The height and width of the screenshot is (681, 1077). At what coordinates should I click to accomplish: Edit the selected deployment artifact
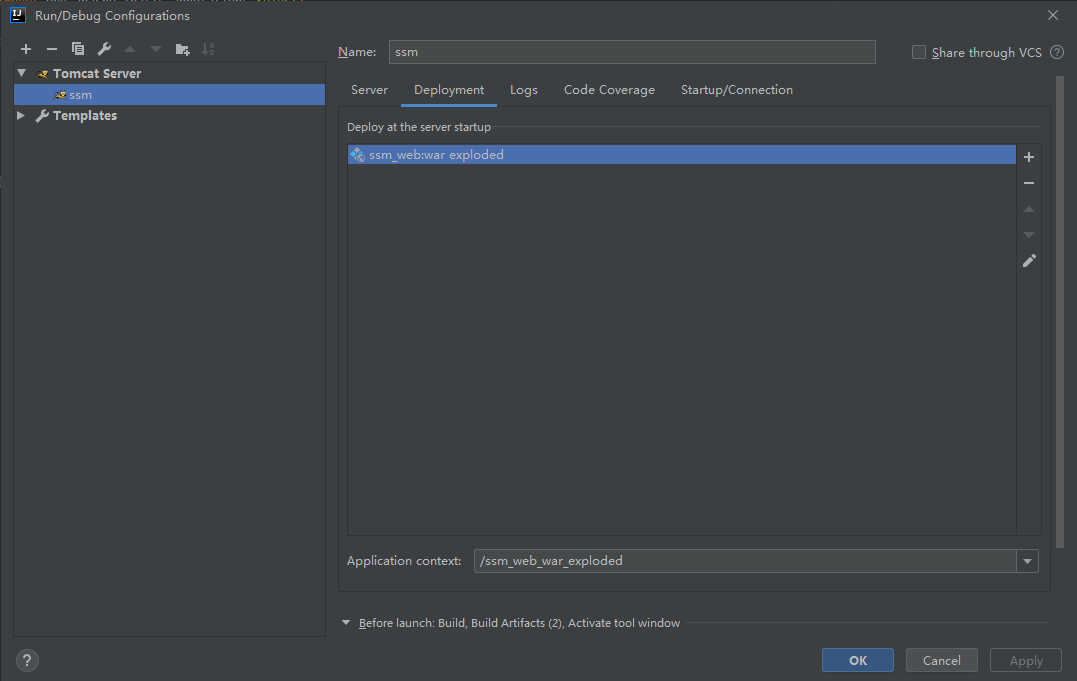(x=1029, y=260)
